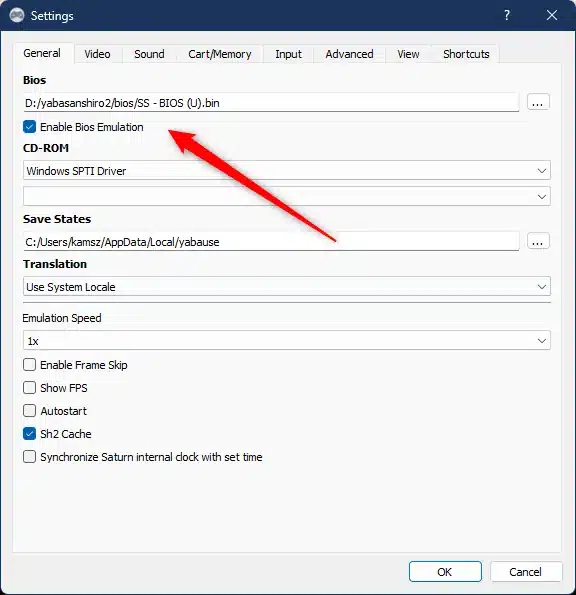This screenshot has height=595, width=576.
Task: Click the question mark help icon
Action: [507, 15]
